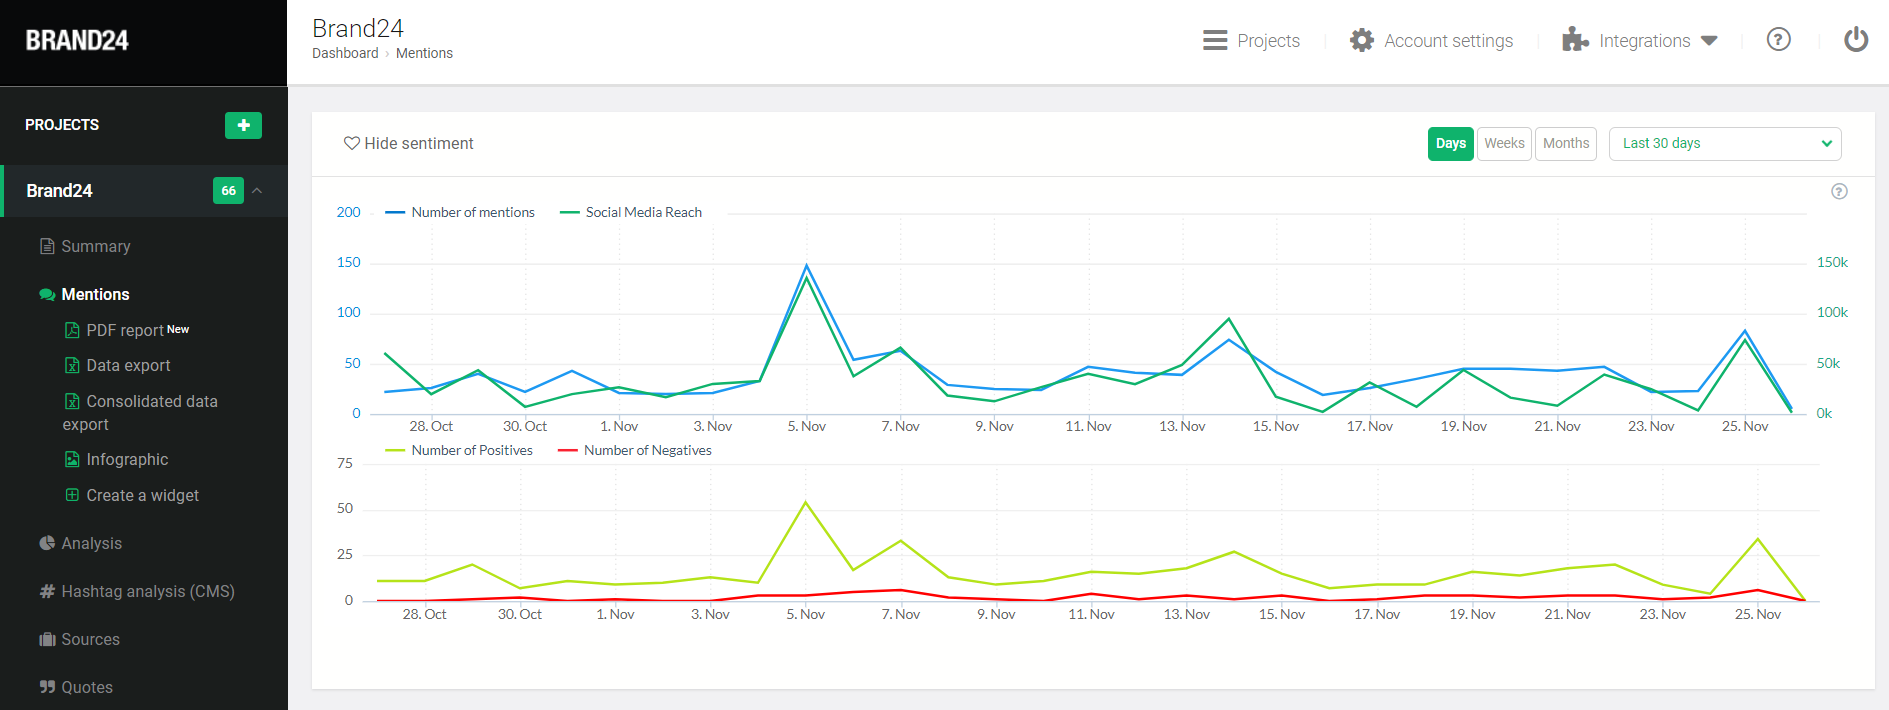Viewport: 1889px width, 710px height.
Task: Click the BRAND24 logo
Action: coord(77,41)
